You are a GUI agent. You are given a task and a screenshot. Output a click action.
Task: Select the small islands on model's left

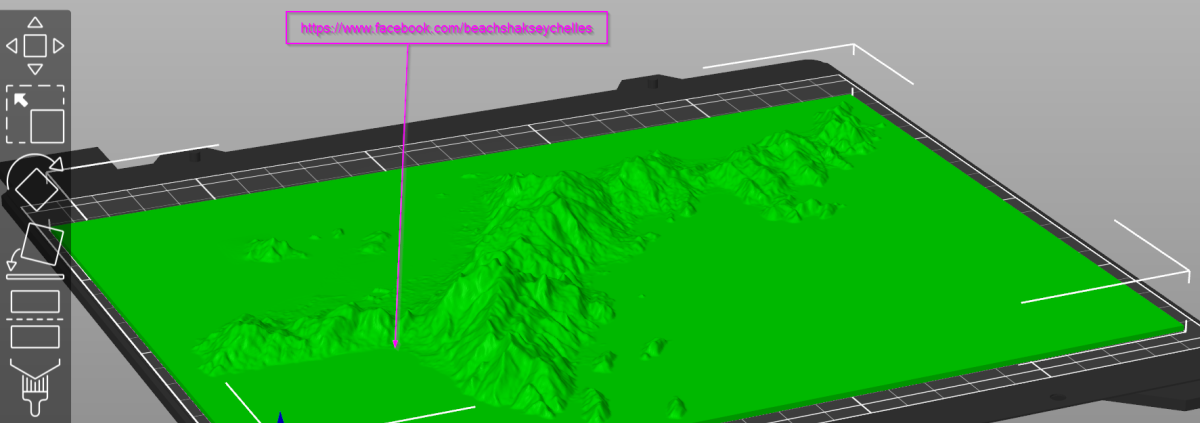(270, 248)
